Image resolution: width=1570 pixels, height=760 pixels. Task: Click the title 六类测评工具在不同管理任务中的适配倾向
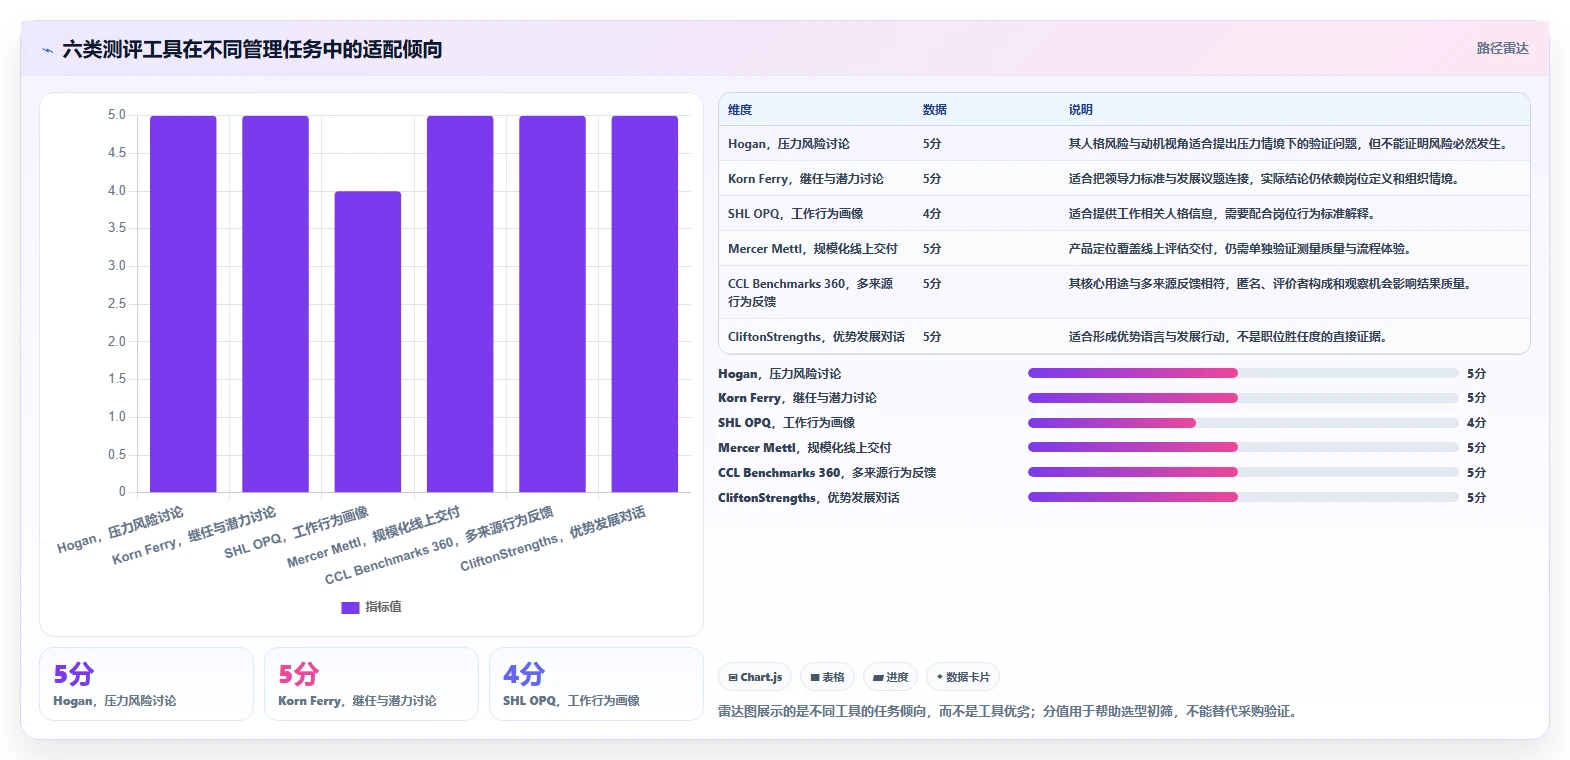click(x=252, y=49)
